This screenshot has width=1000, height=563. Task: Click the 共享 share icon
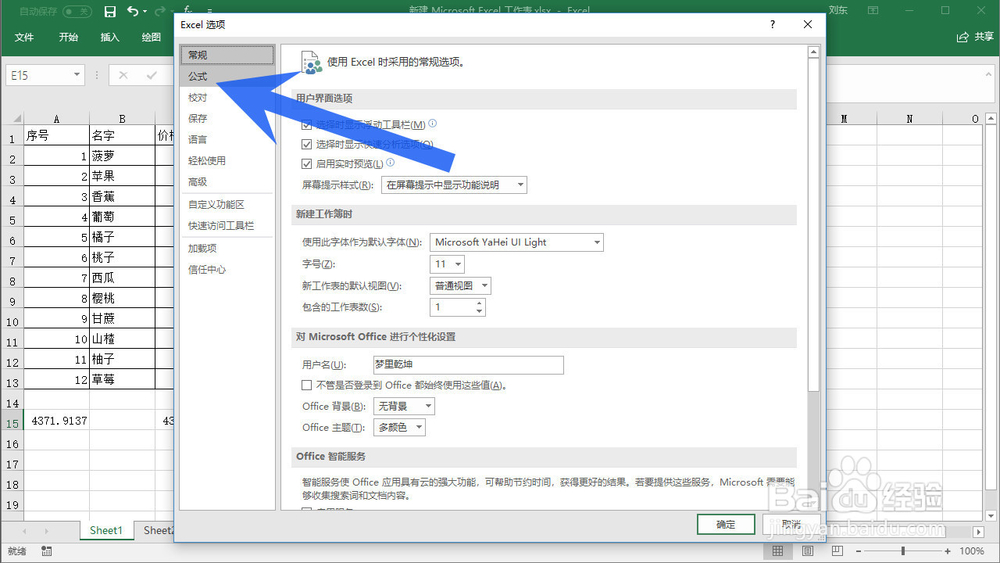tap(962, 37)
